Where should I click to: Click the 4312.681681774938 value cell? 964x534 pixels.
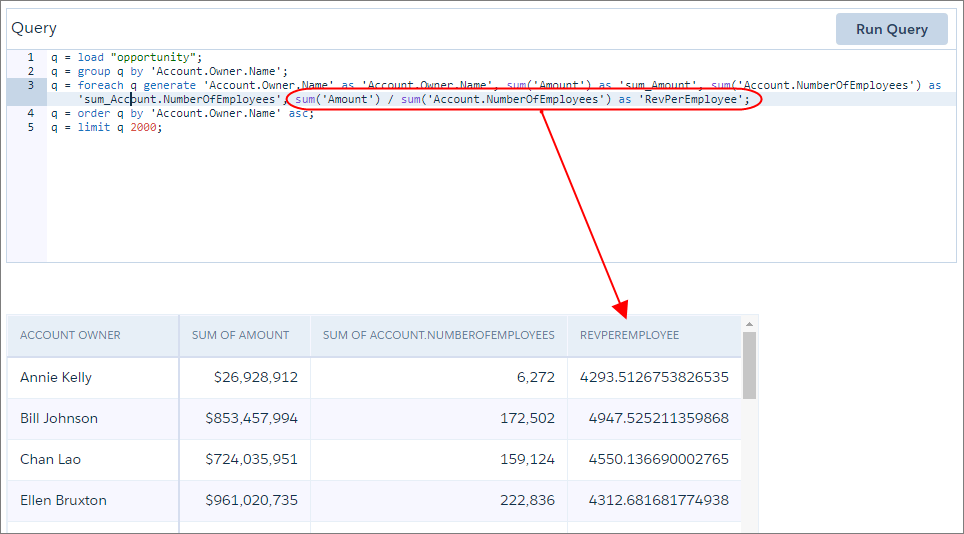tap(654, 500)
